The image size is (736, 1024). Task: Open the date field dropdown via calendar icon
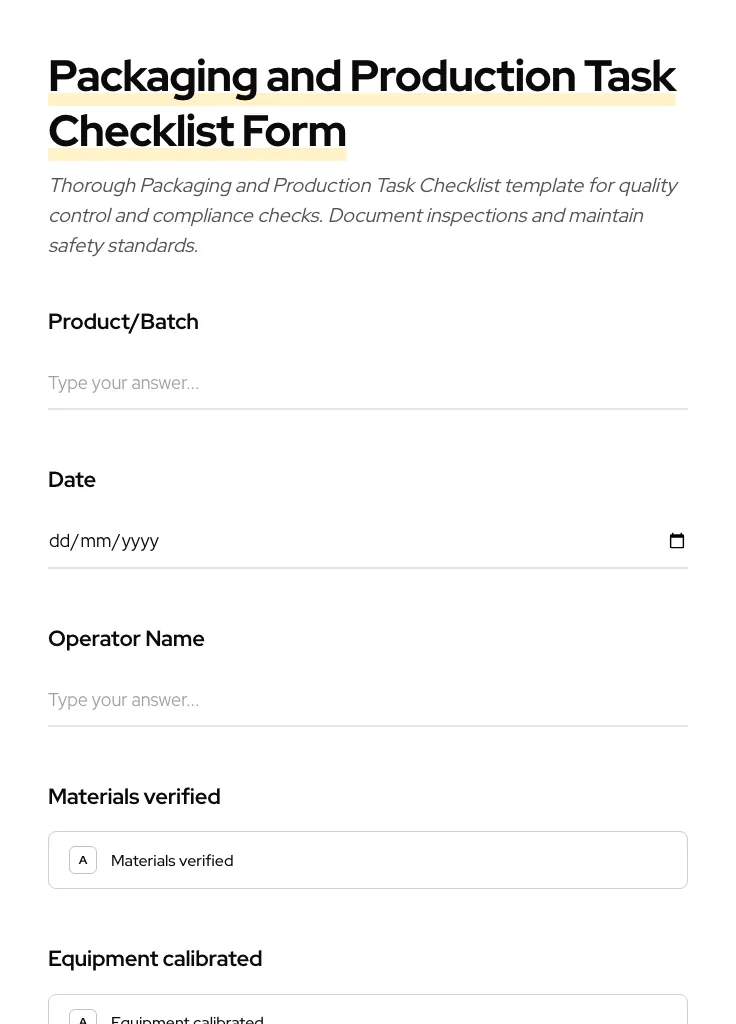point(677,540)
